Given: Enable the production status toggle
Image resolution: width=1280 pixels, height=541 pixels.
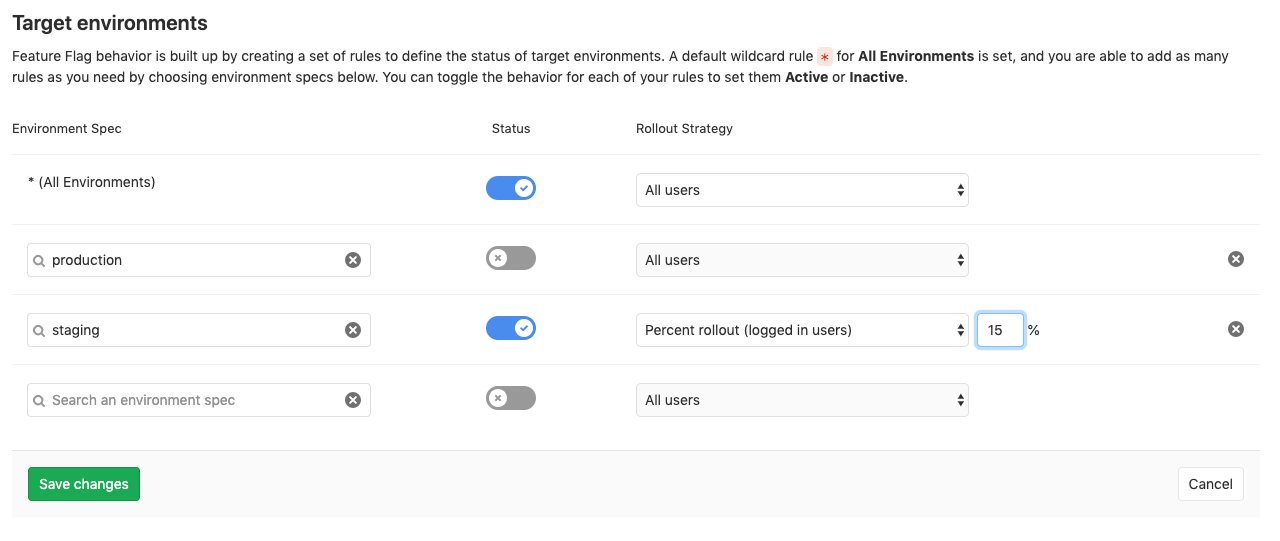Looking at the screenshot, I should tap(511, 258).
